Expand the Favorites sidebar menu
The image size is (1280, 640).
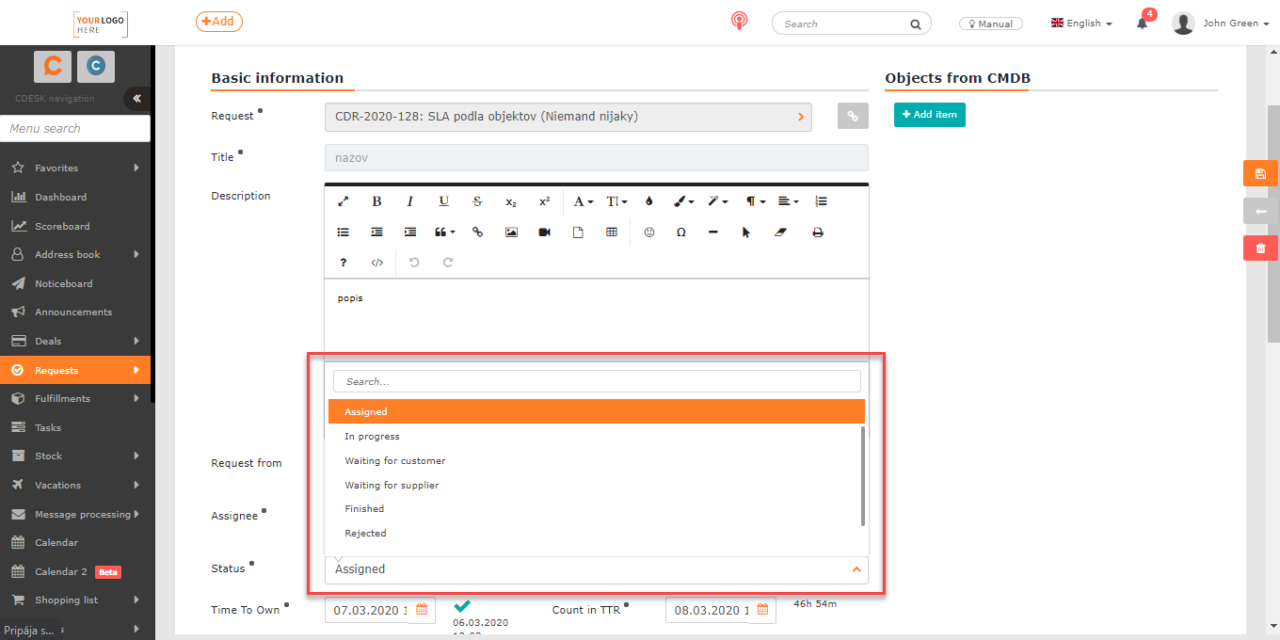75,168
